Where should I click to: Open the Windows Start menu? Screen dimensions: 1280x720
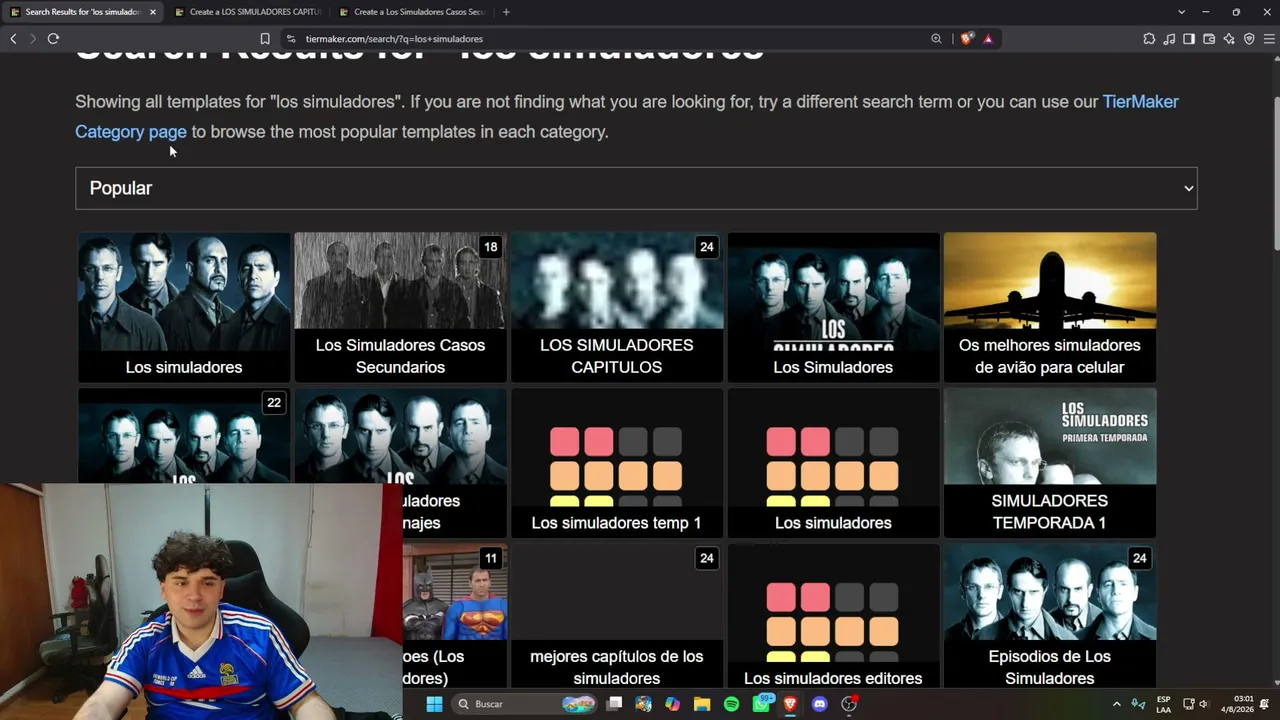434,704
